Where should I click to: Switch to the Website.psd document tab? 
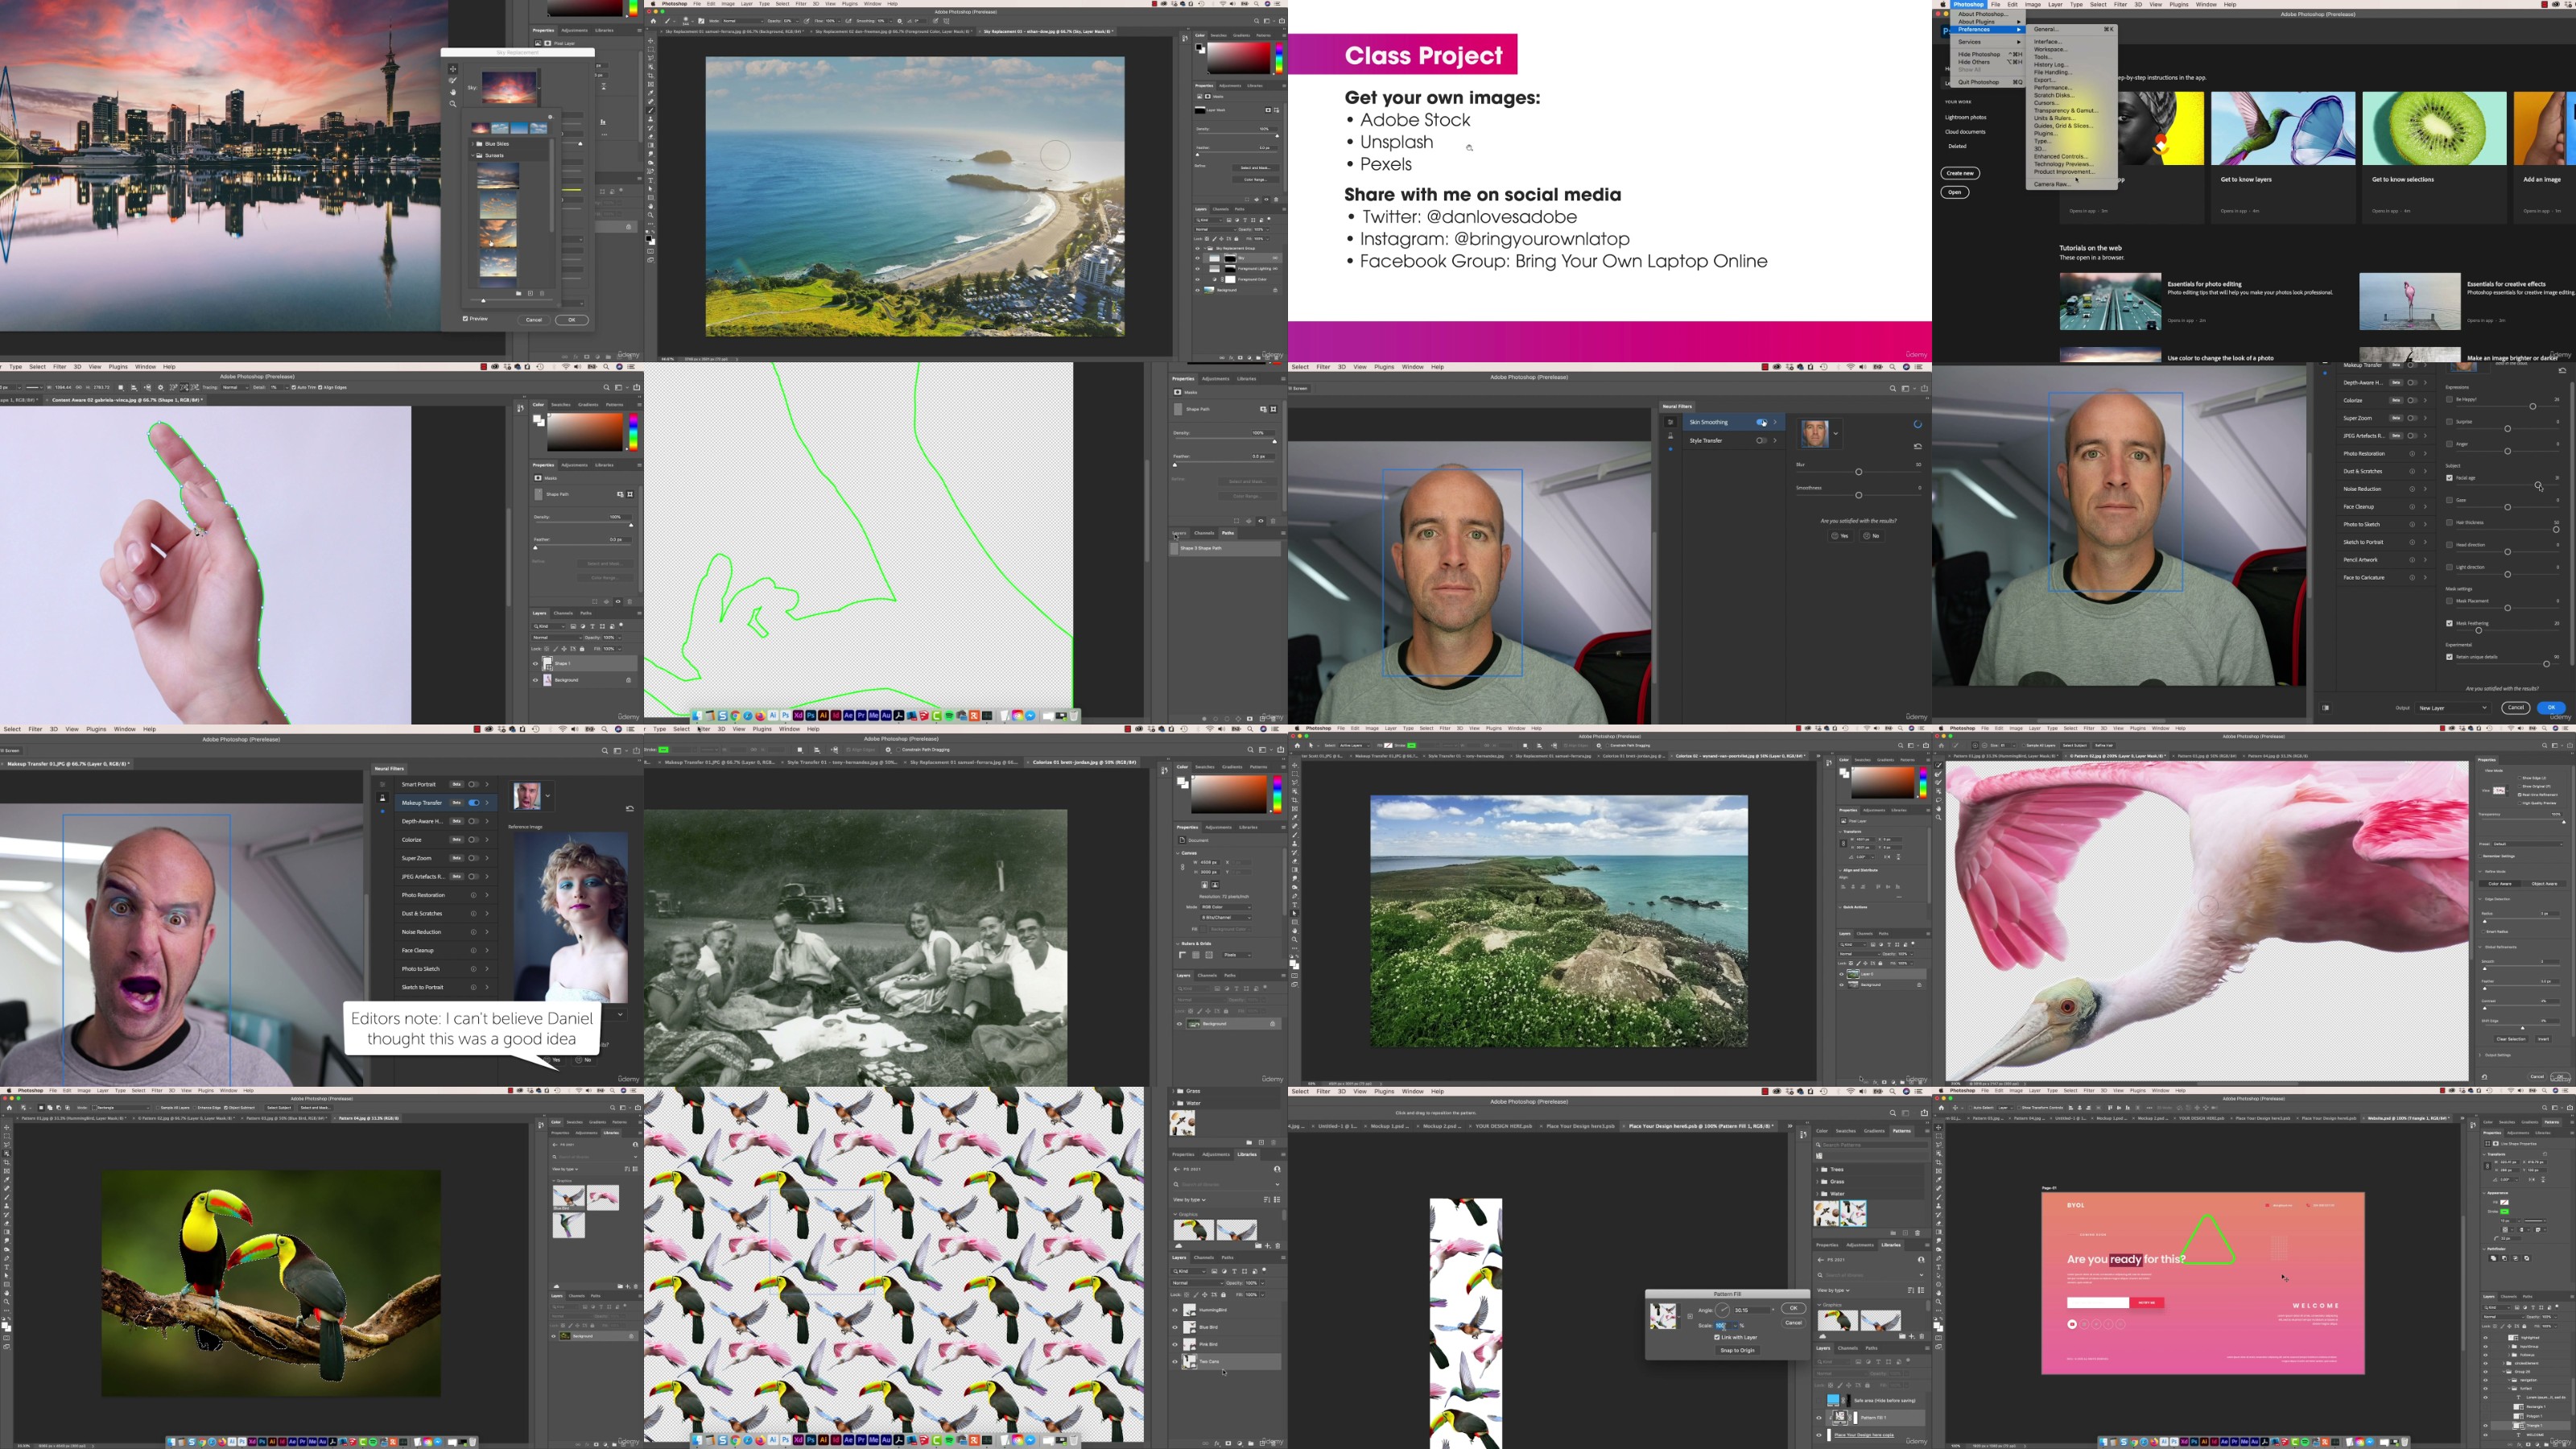click(2405, 1117)
